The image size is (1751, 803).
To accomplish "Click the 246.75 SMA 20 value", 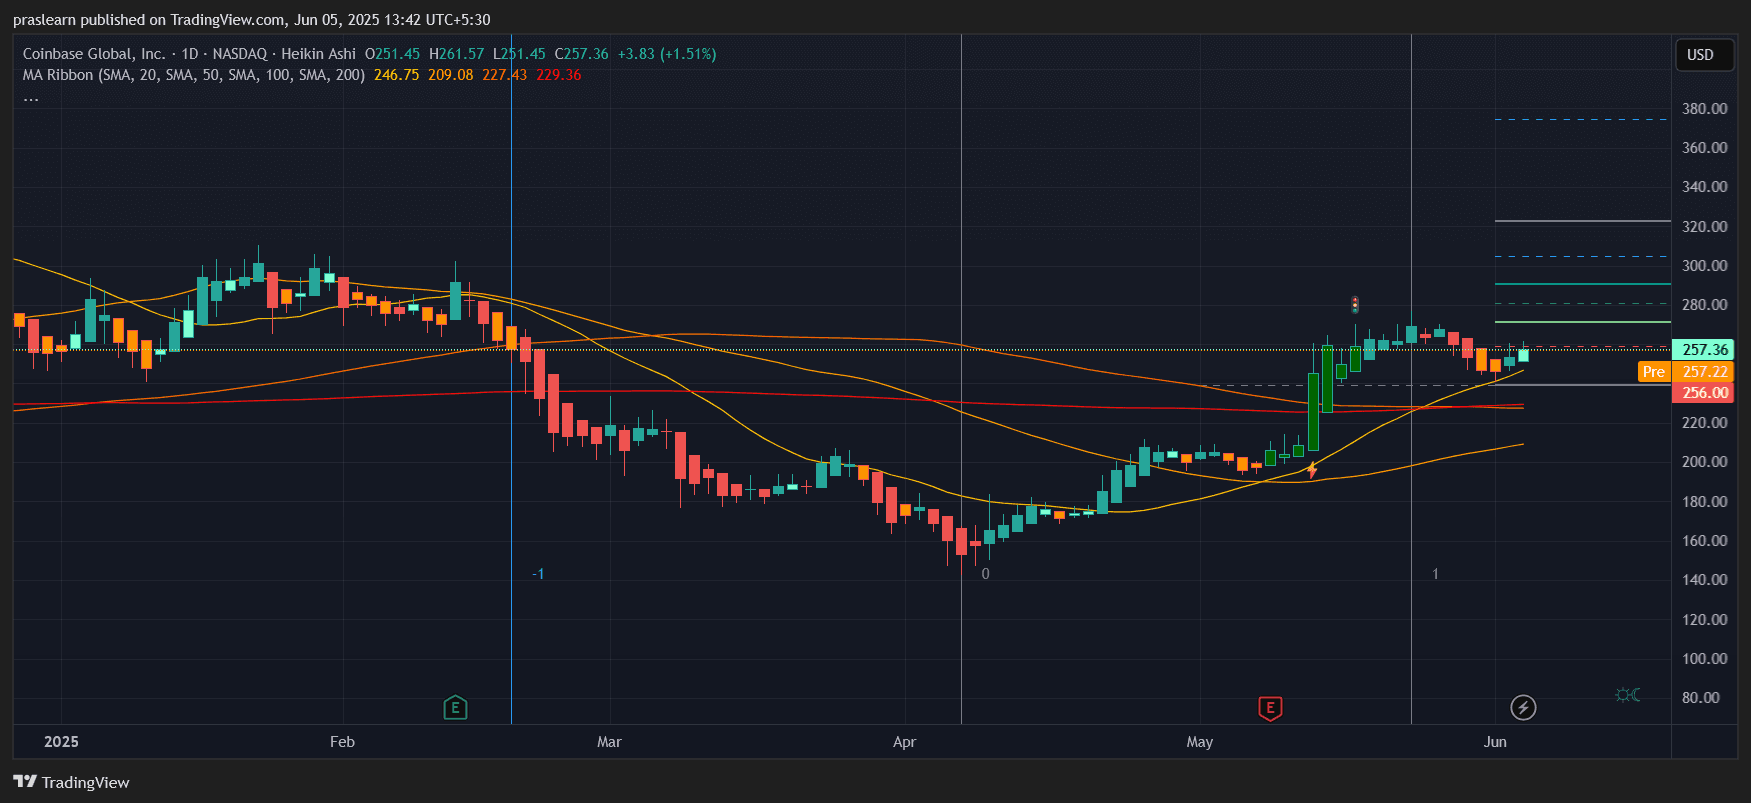I will pyautogui.click(x=396, y=75).
